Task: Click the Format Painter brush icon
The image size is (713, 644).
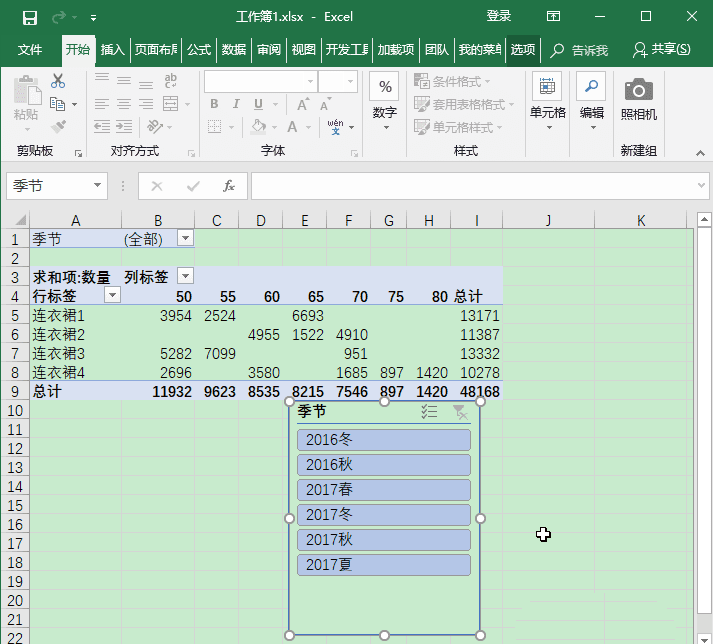Action: (x=58, y=127)
